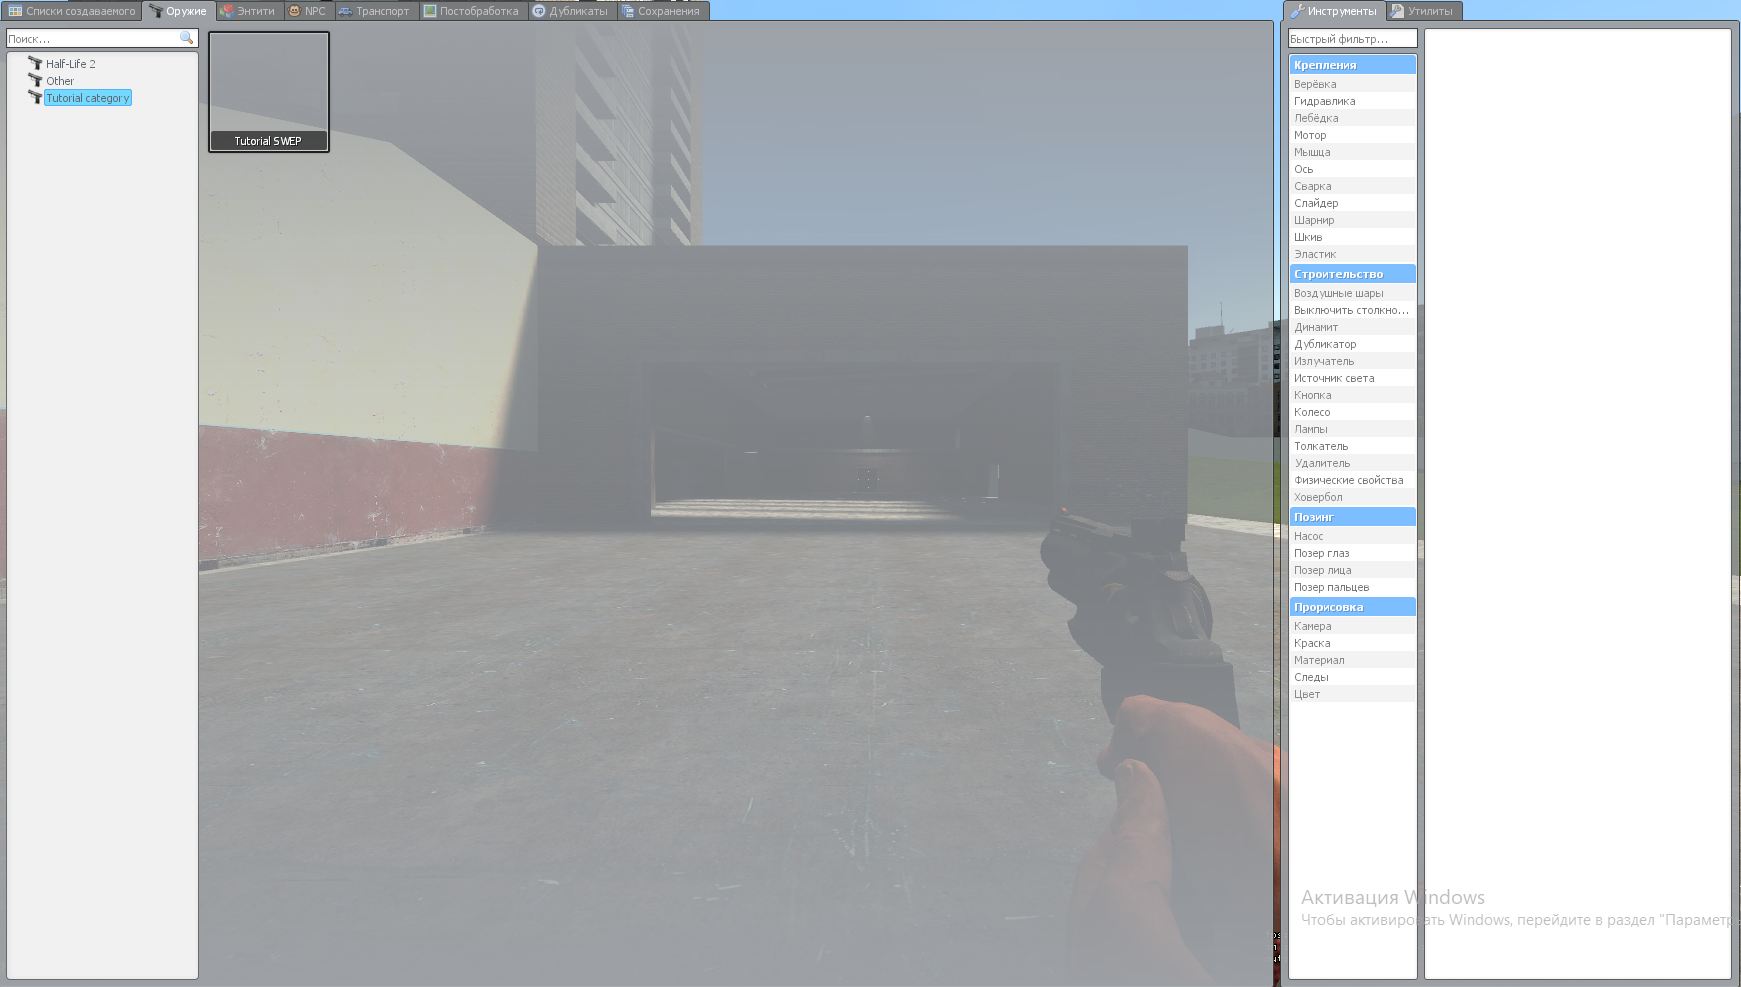1741x987 pixels.
Task: Pick the Удалитель tool
Action: pyautogui.click(x=1352, y=463)
